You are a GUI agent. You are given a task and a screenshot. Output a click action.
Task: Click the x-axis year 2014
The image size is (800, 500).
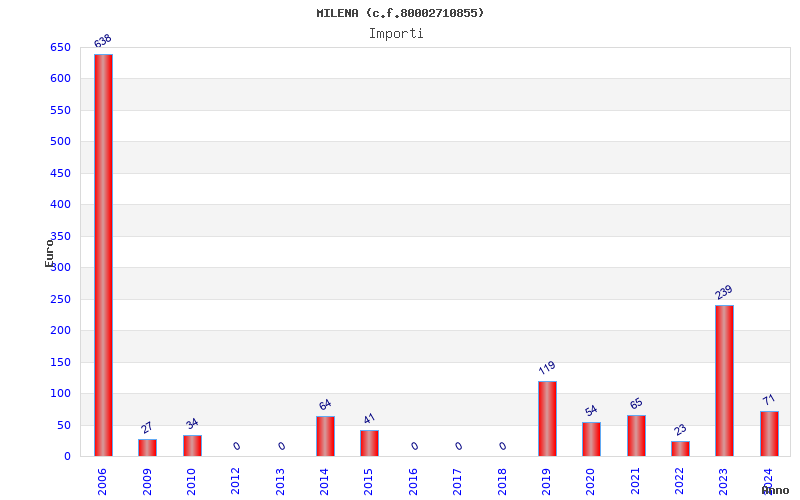324,482
